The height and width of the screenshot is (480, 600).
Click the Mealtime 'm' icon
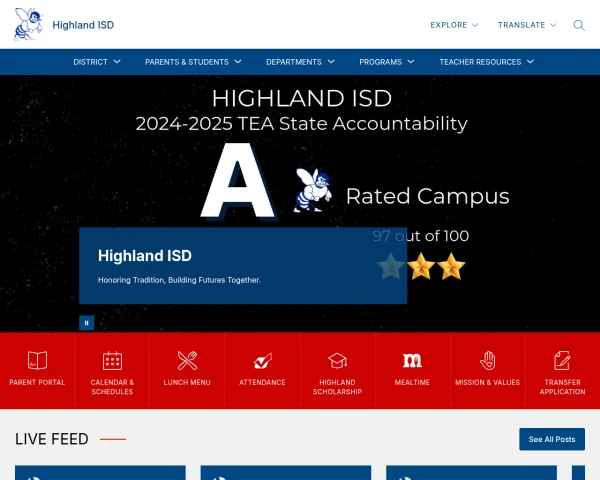(412, 361)
